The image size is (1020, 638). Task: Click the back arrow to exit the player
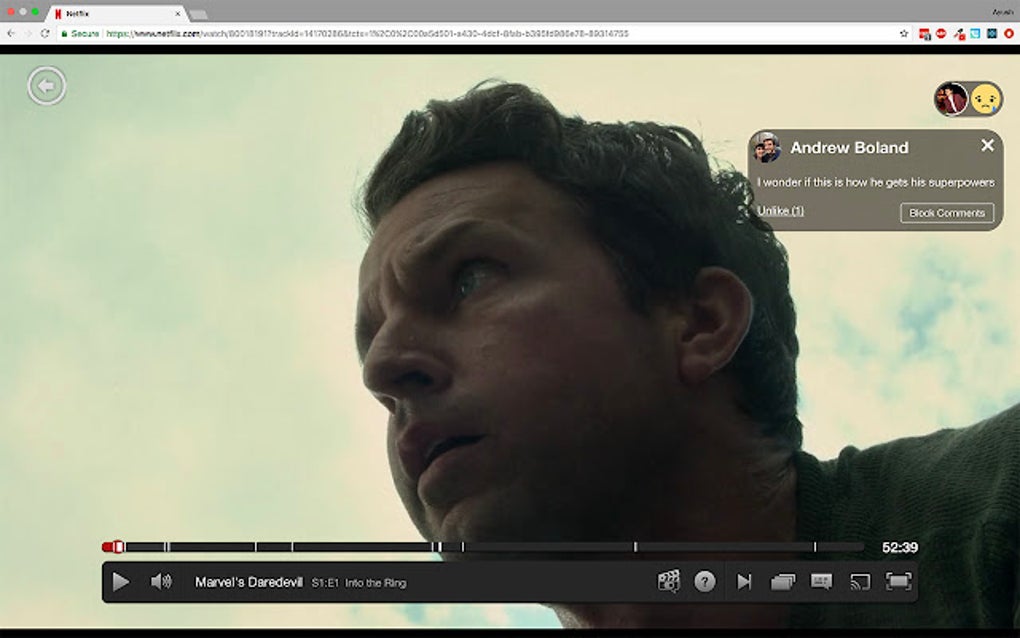pyautogui.click(x=46, y=85)
